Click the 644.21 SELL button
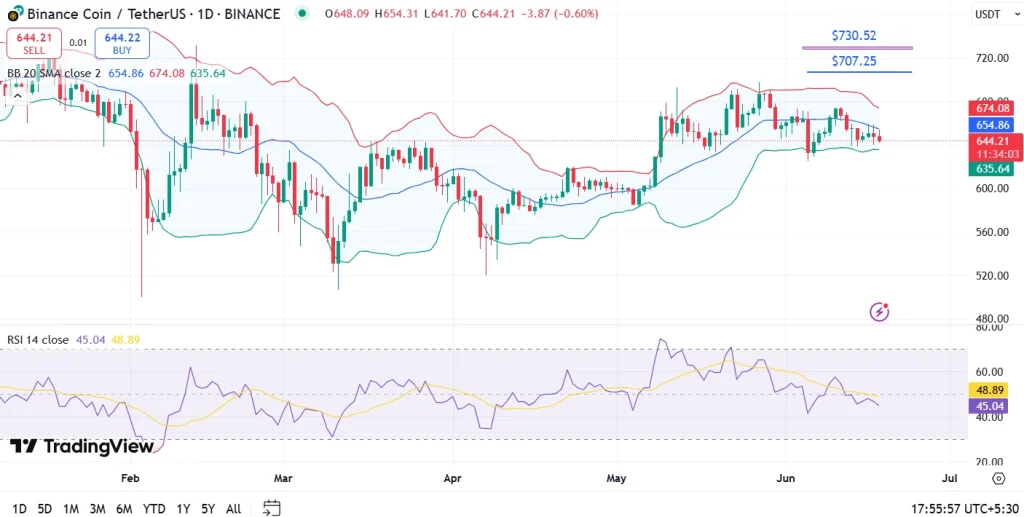This screenshot has height=517, width=1024. [34, 44]
